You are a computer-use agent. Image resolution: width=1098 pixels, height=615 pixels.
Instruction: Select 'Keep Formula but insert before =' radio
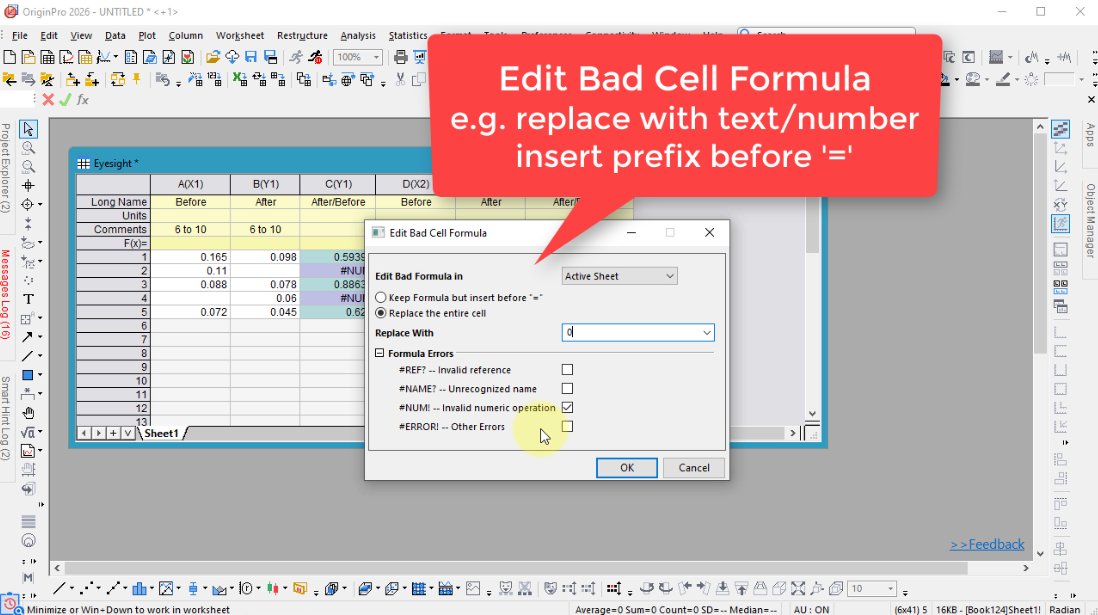pyautogui.click(x=381, y=298)
